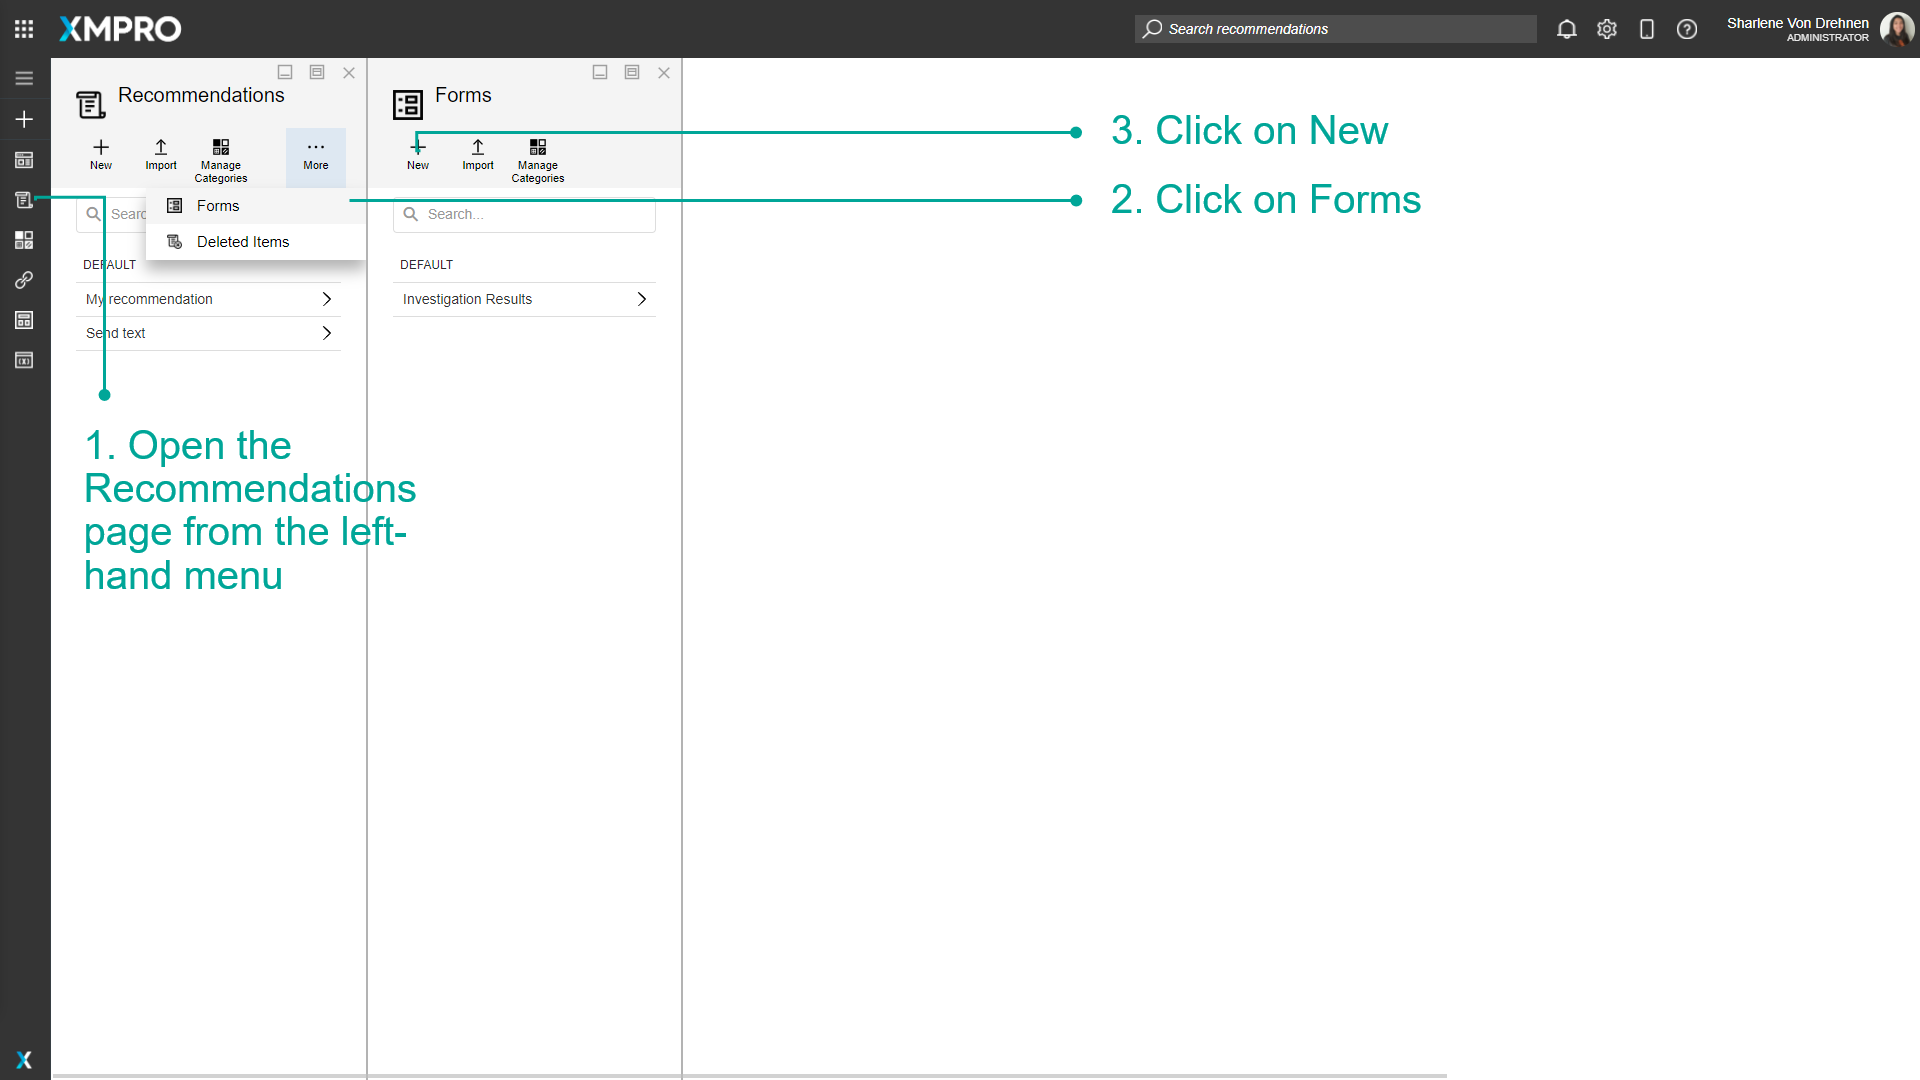
Task: Click the link/connections icon in the sidebar
Action: [x=24, y=280]
